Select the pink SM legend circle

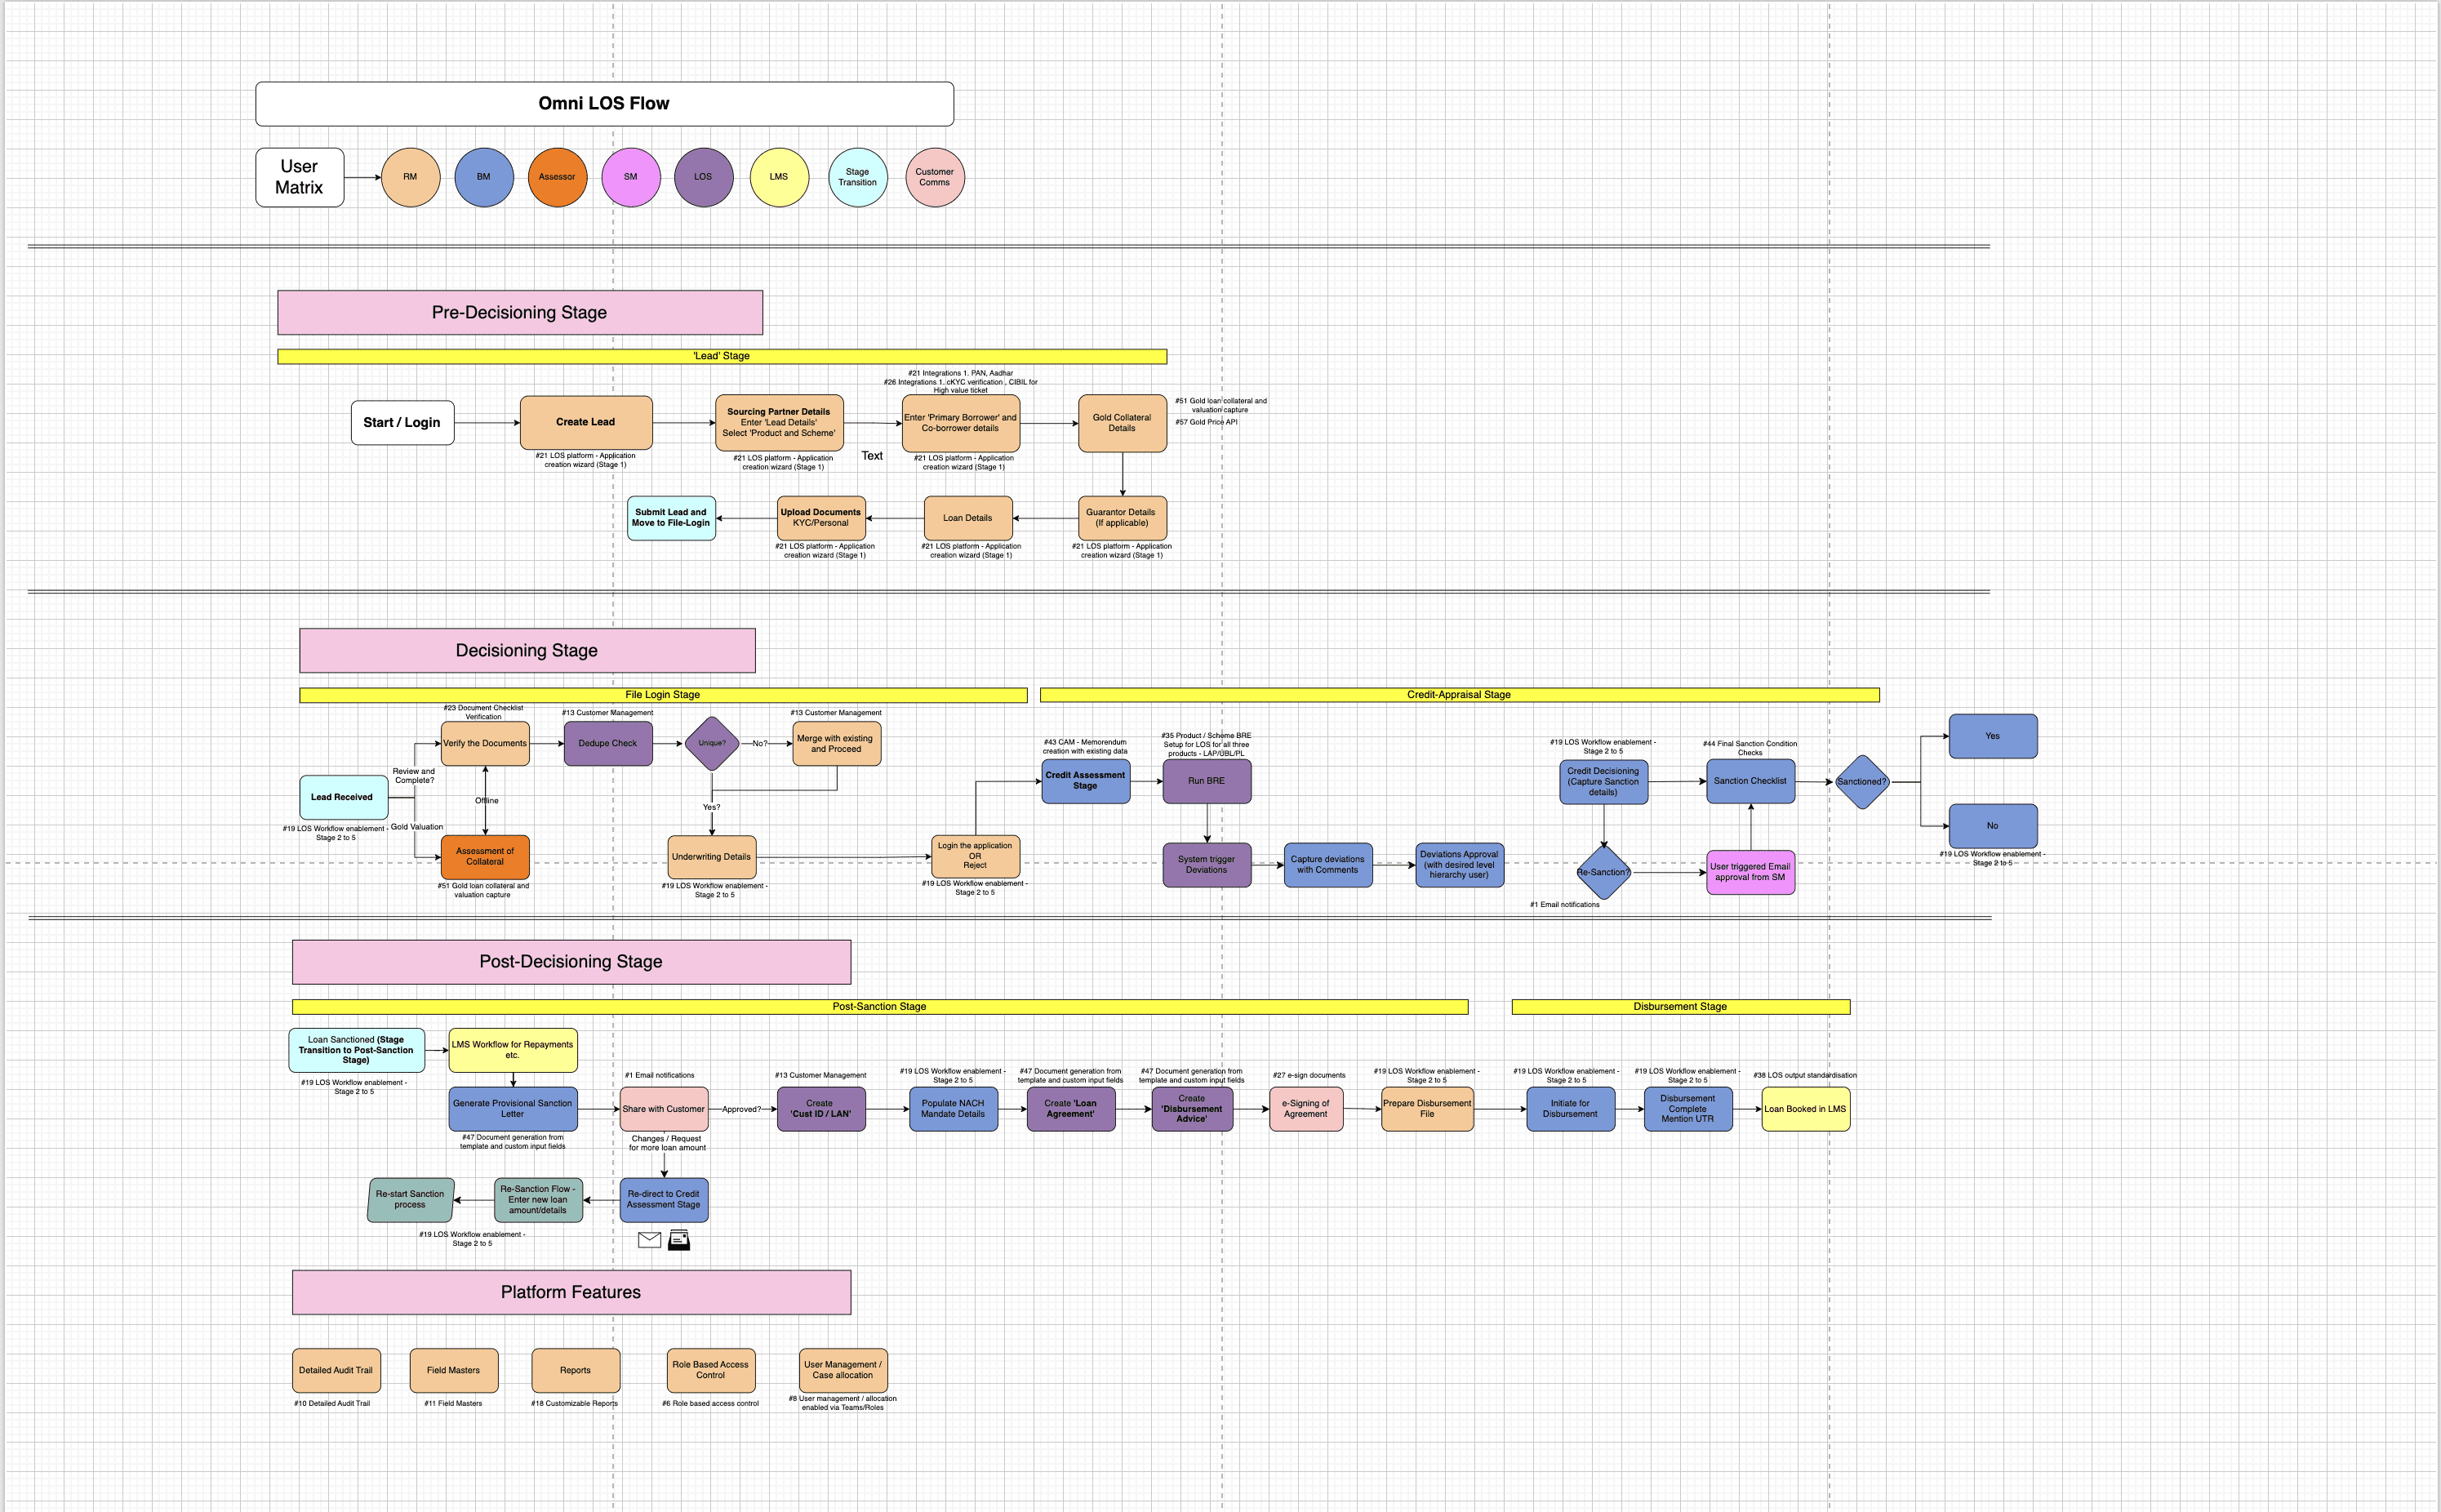point(631,177)
